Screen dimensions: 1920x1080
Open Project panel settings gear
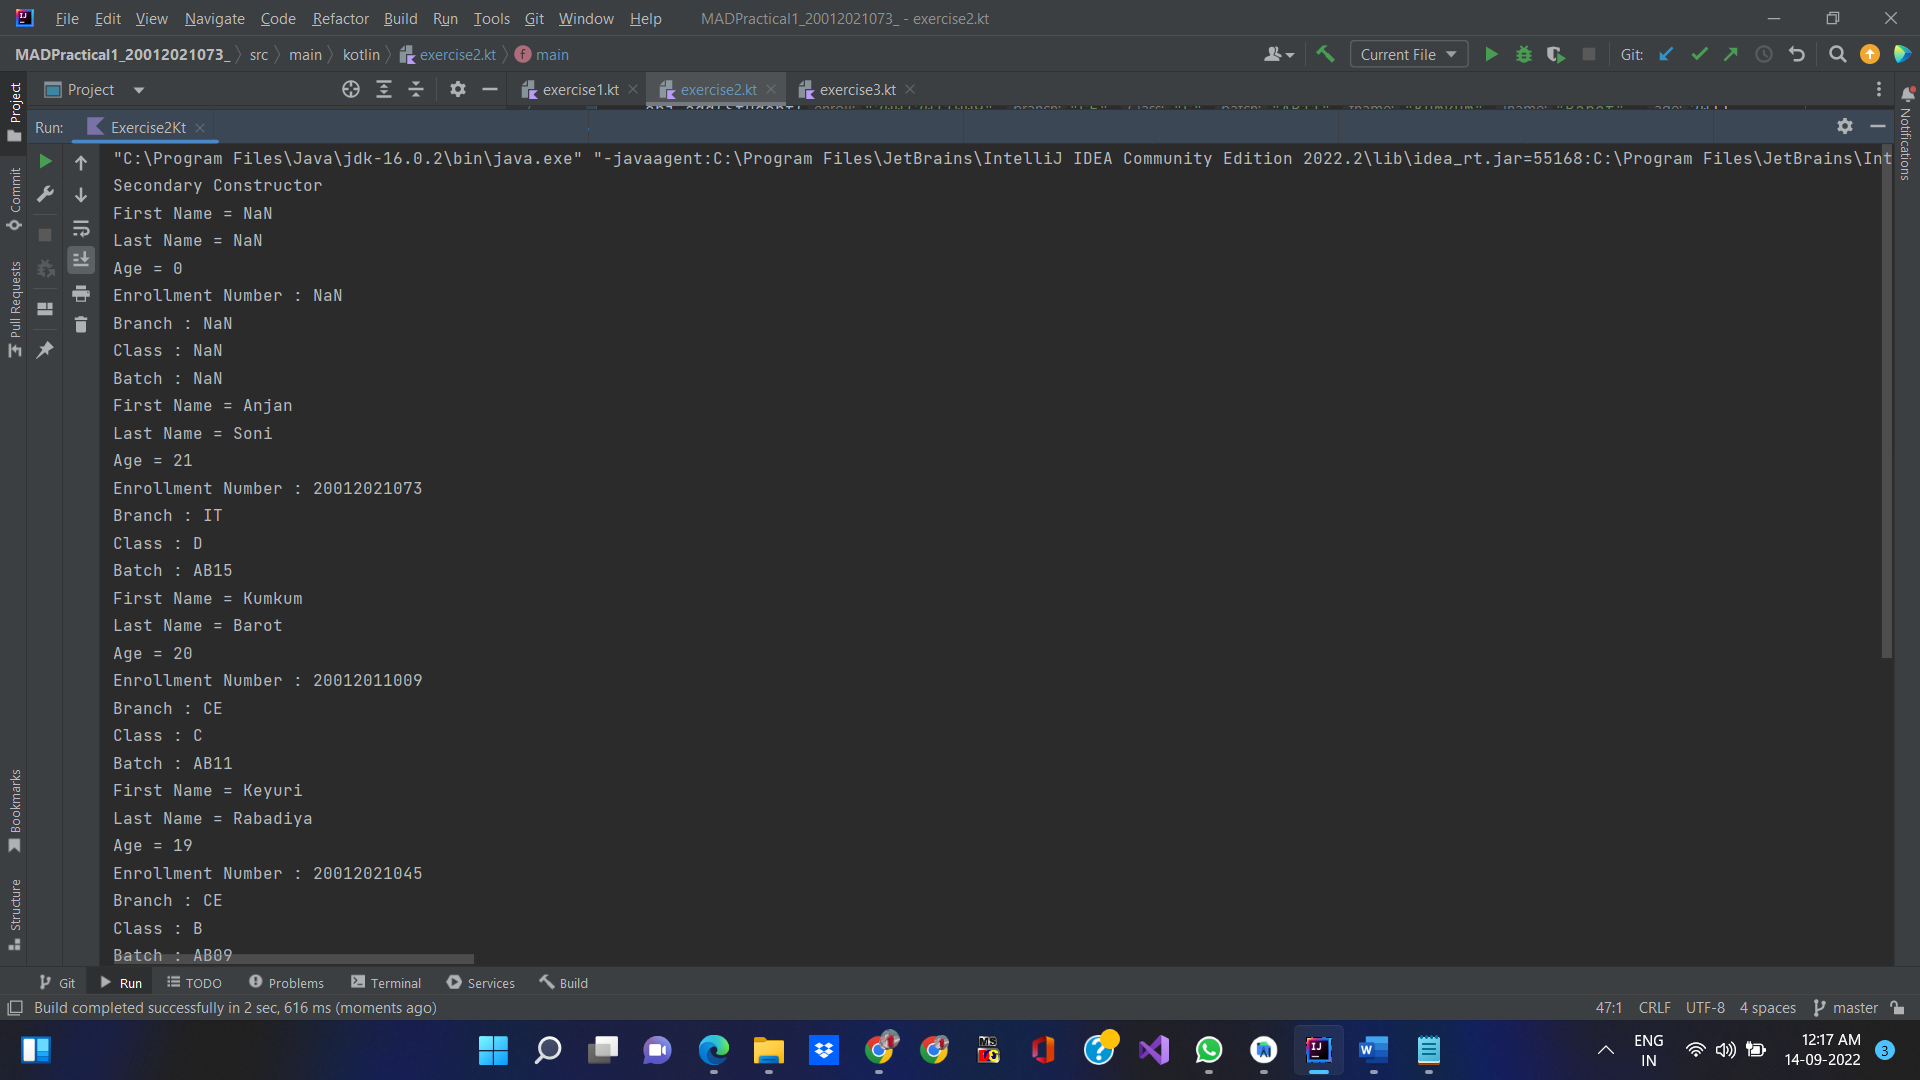[457, 89]
